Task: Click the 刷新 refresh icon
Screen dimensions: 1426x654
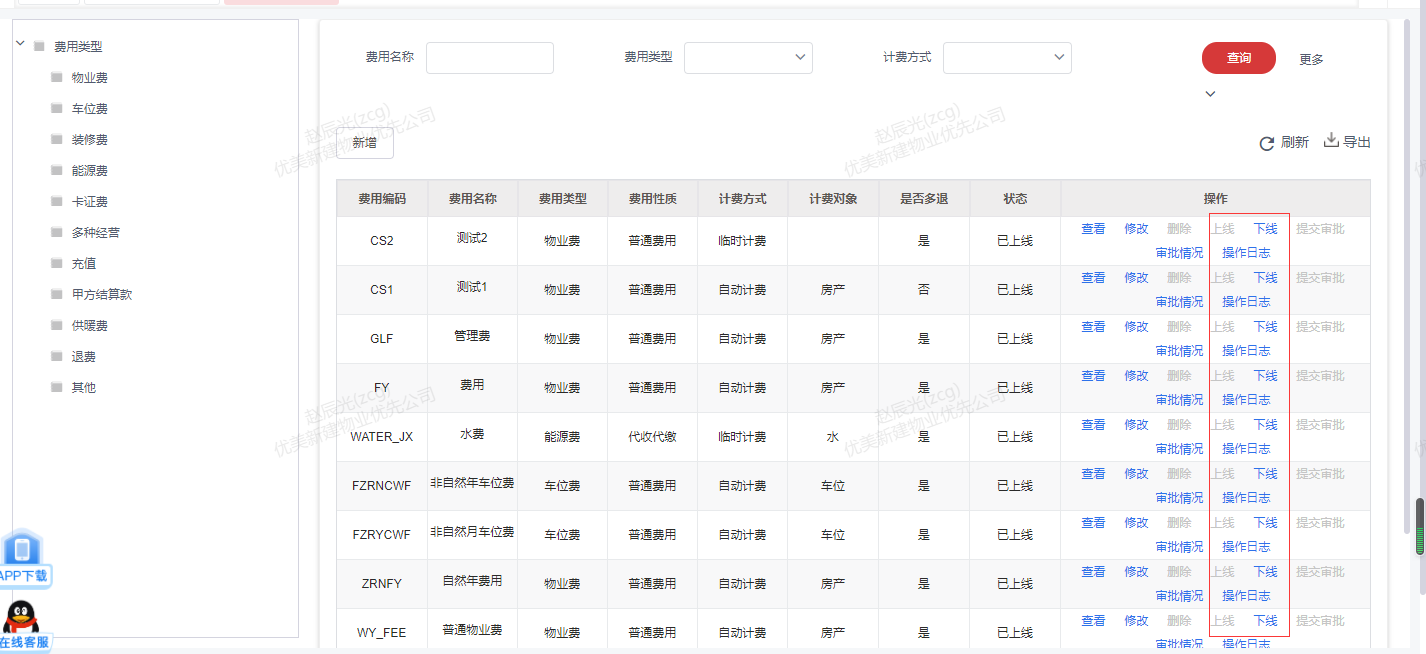Action: (x=1266, y=144)
